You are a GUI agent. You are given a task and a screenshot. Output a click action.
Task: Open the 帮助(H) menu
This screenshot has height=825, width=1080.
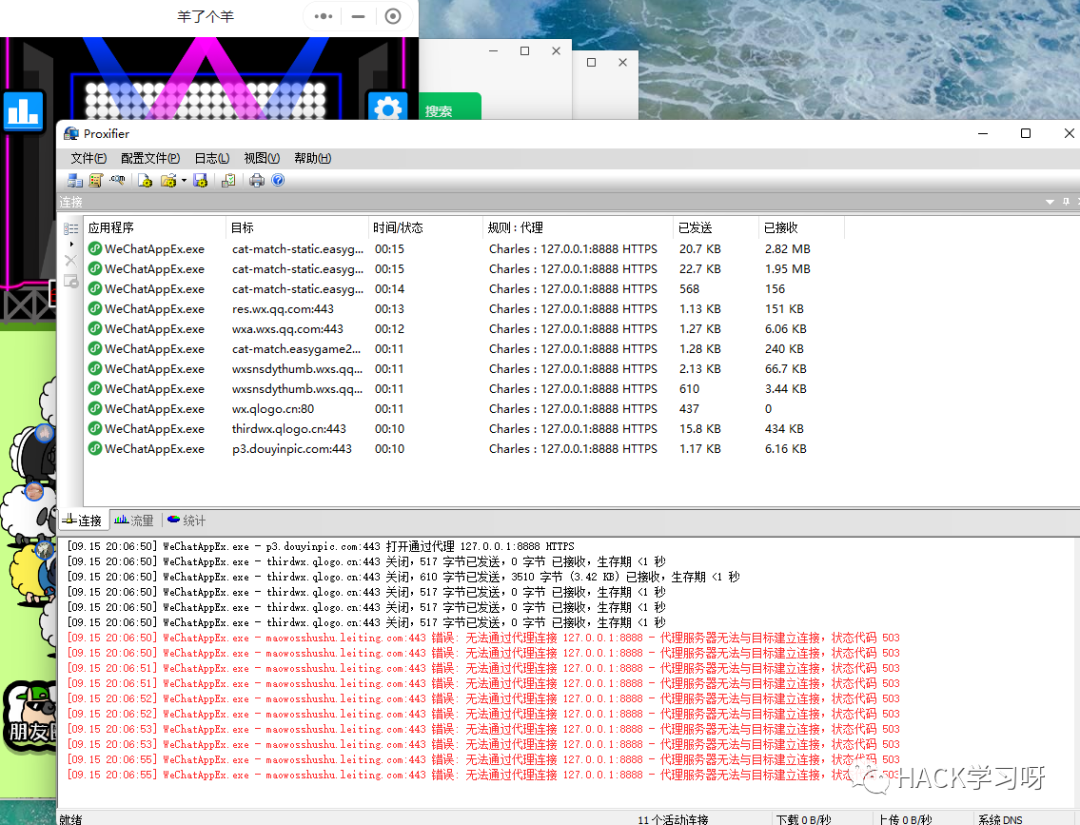313,158
